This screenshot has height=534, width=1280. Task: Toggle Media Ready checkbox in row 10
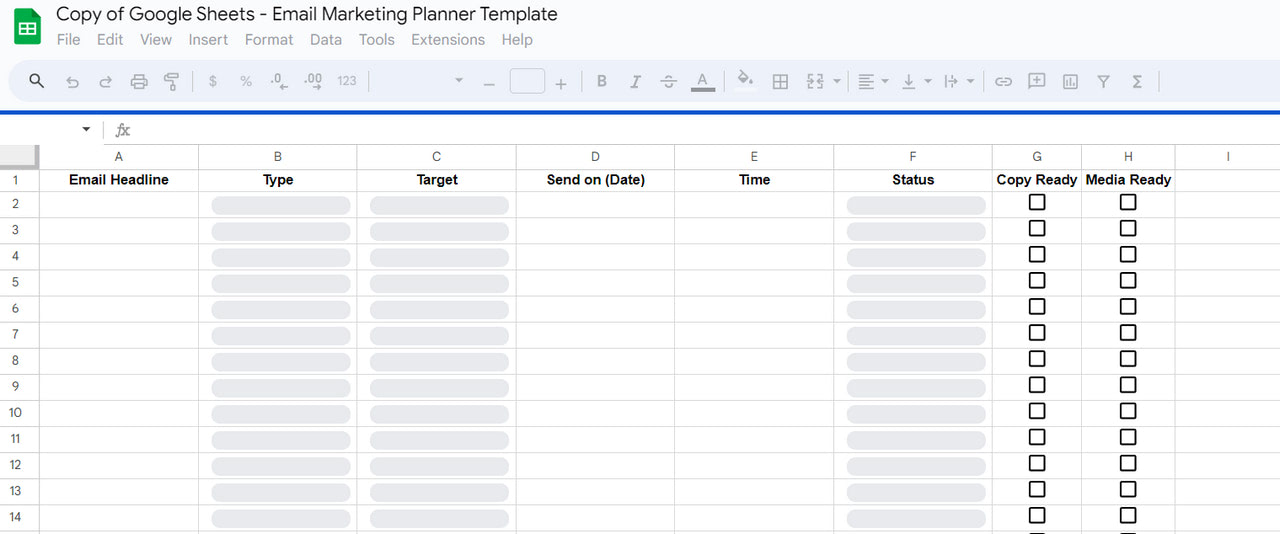click(1128, 411)
